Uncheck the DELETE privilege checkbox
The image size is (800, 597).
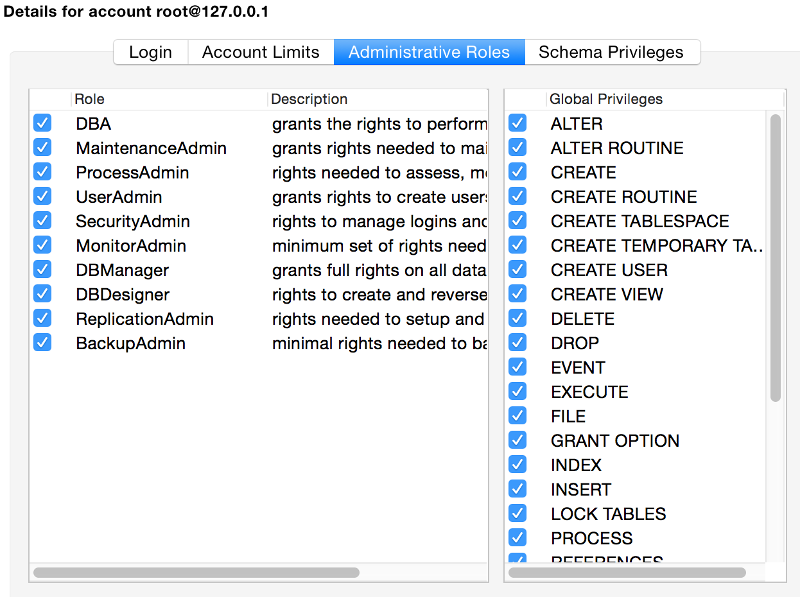517,318
